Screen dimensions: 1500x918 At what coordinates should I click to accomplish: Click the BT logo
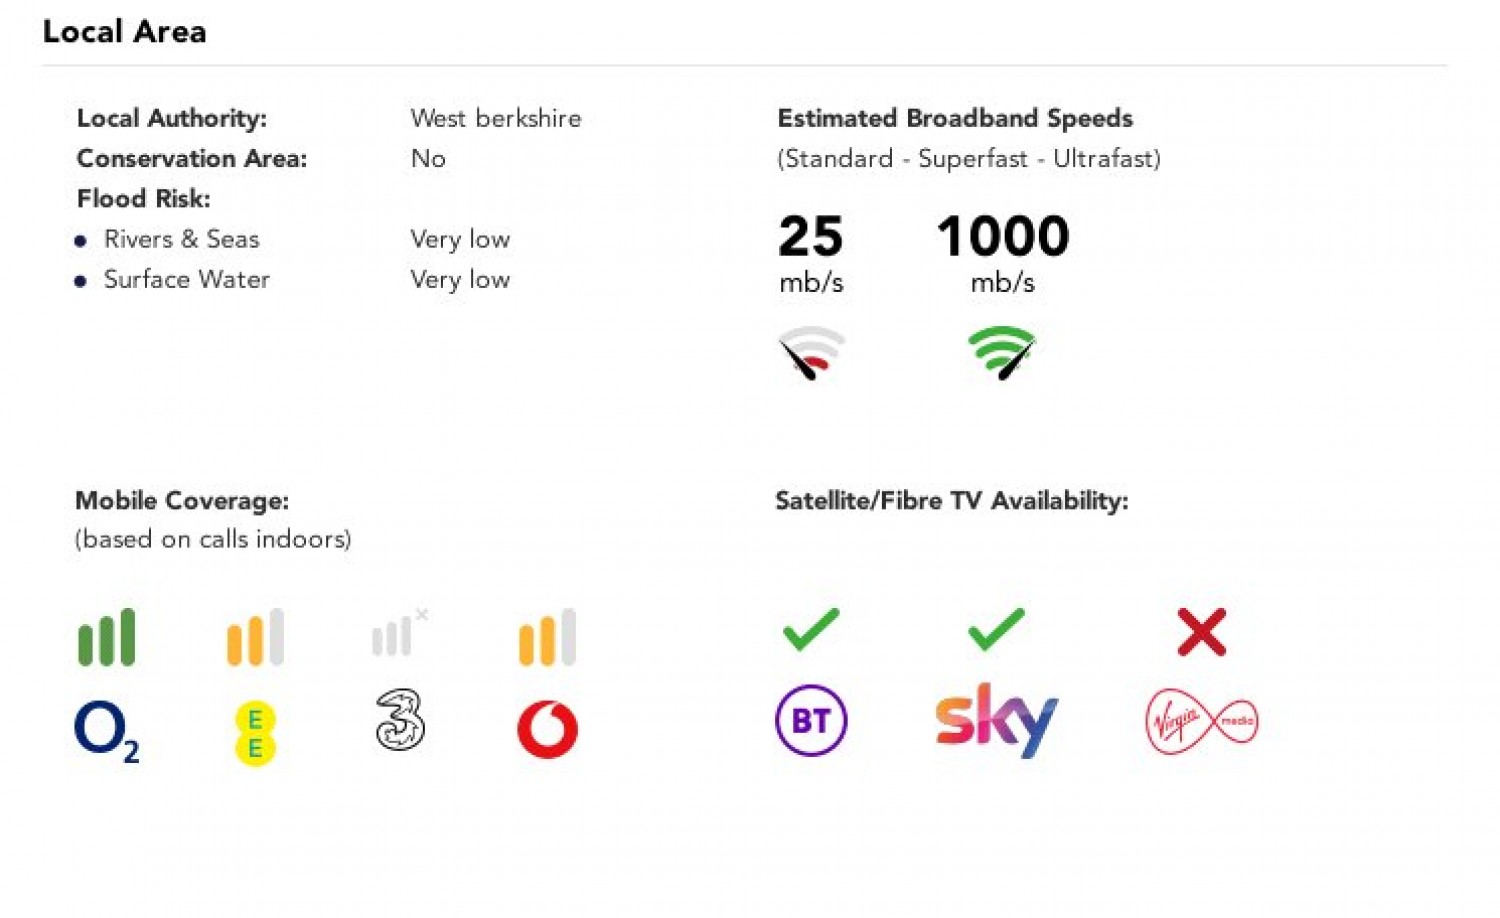[x=811, y=720]
